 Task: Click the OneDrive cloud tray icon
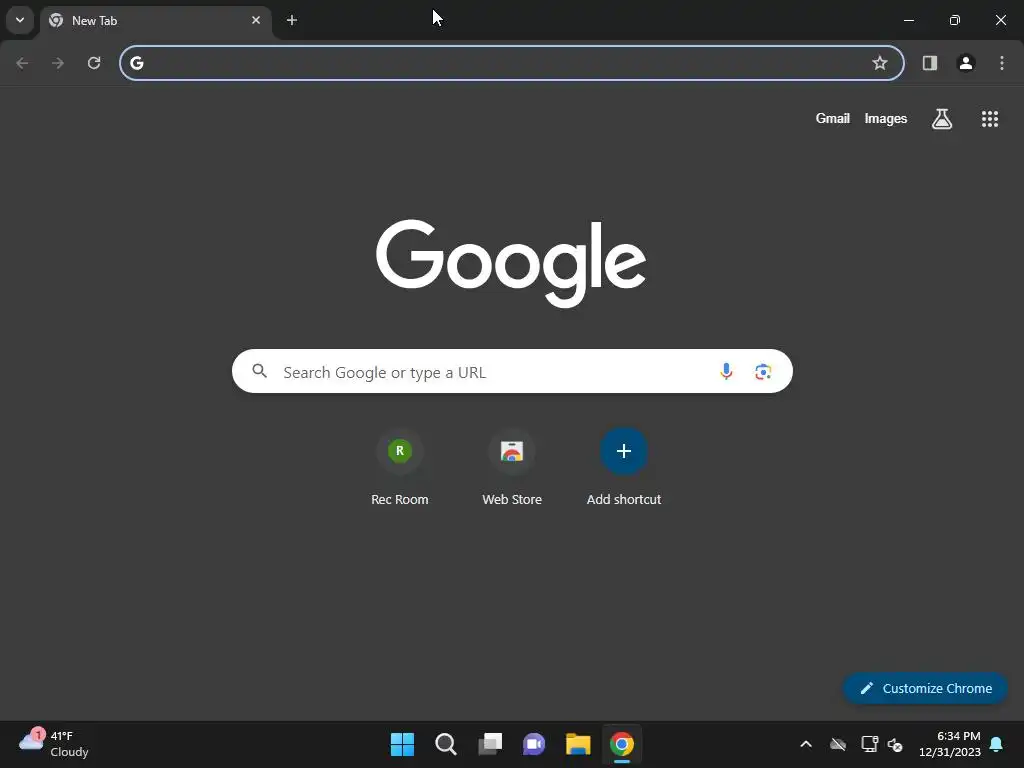point(838,744)
